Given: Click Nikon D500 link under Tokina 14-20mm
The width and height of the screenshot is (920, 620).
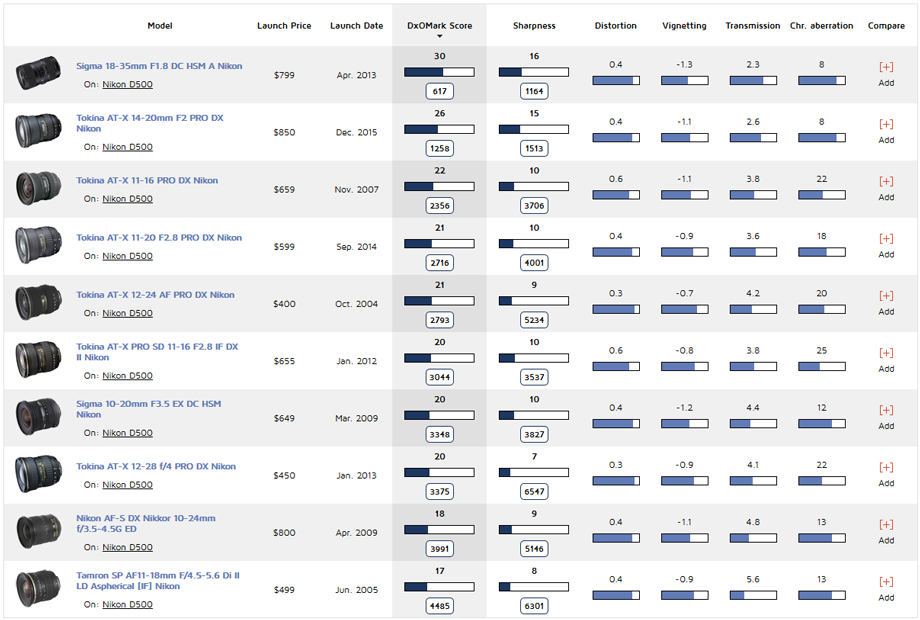Looking at the screenshot, I should (127, 147).
